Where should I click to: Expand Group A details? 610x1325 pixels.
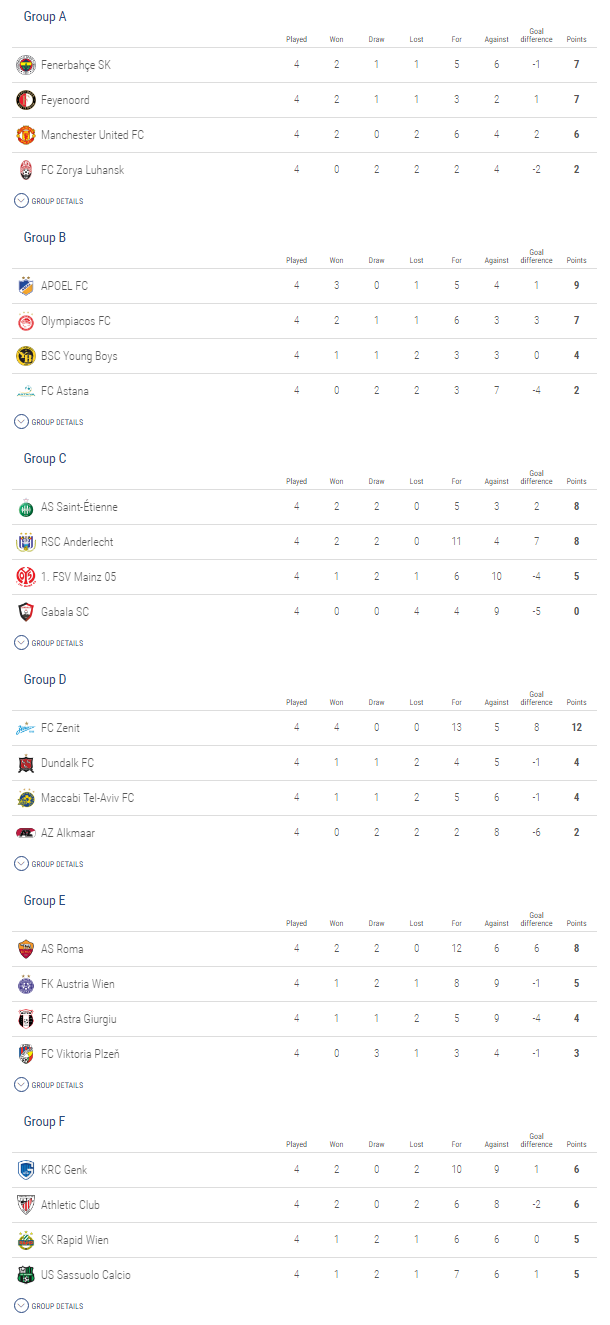(x=49, y=201)
